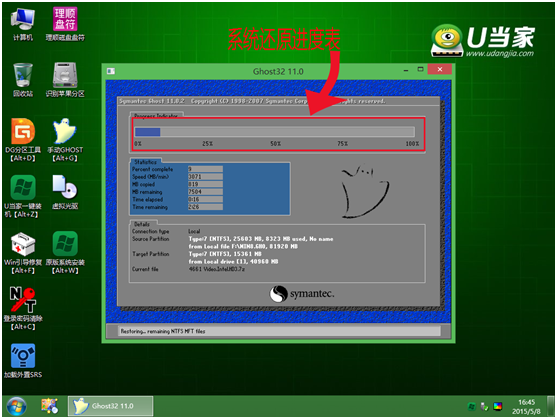Image resolution: width=557 pixels, height=419 pixels.
Task: Click the Source Partition details line
Action: [x=261, y=239]
